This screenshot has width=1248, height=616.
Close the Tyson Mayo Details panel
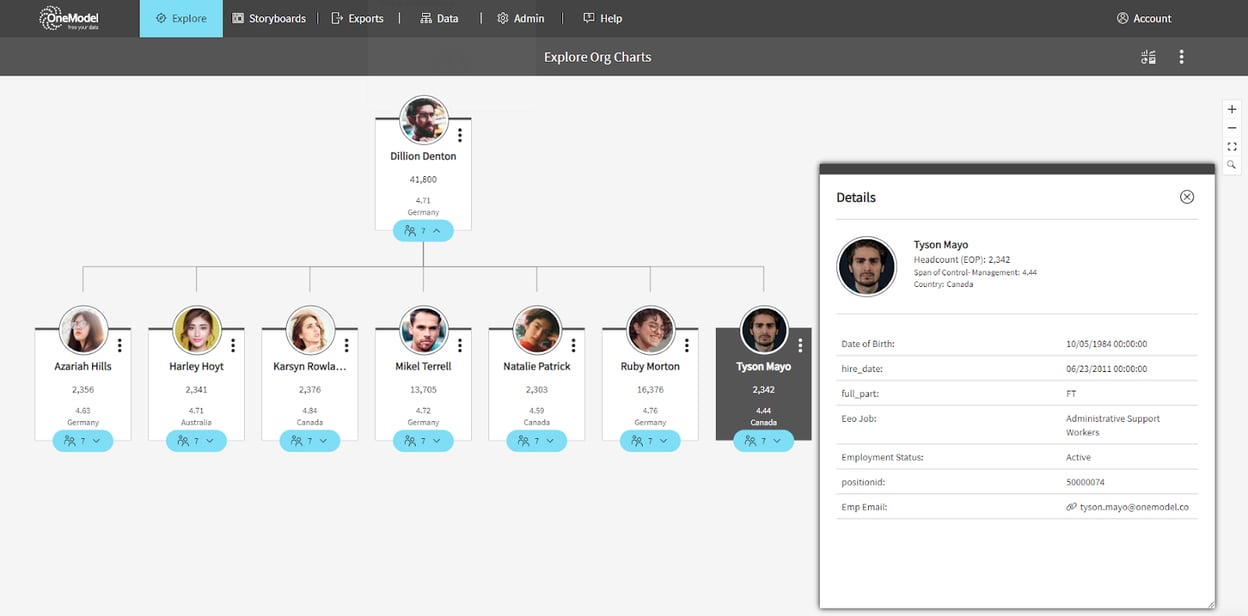[x=1187, y=197]
